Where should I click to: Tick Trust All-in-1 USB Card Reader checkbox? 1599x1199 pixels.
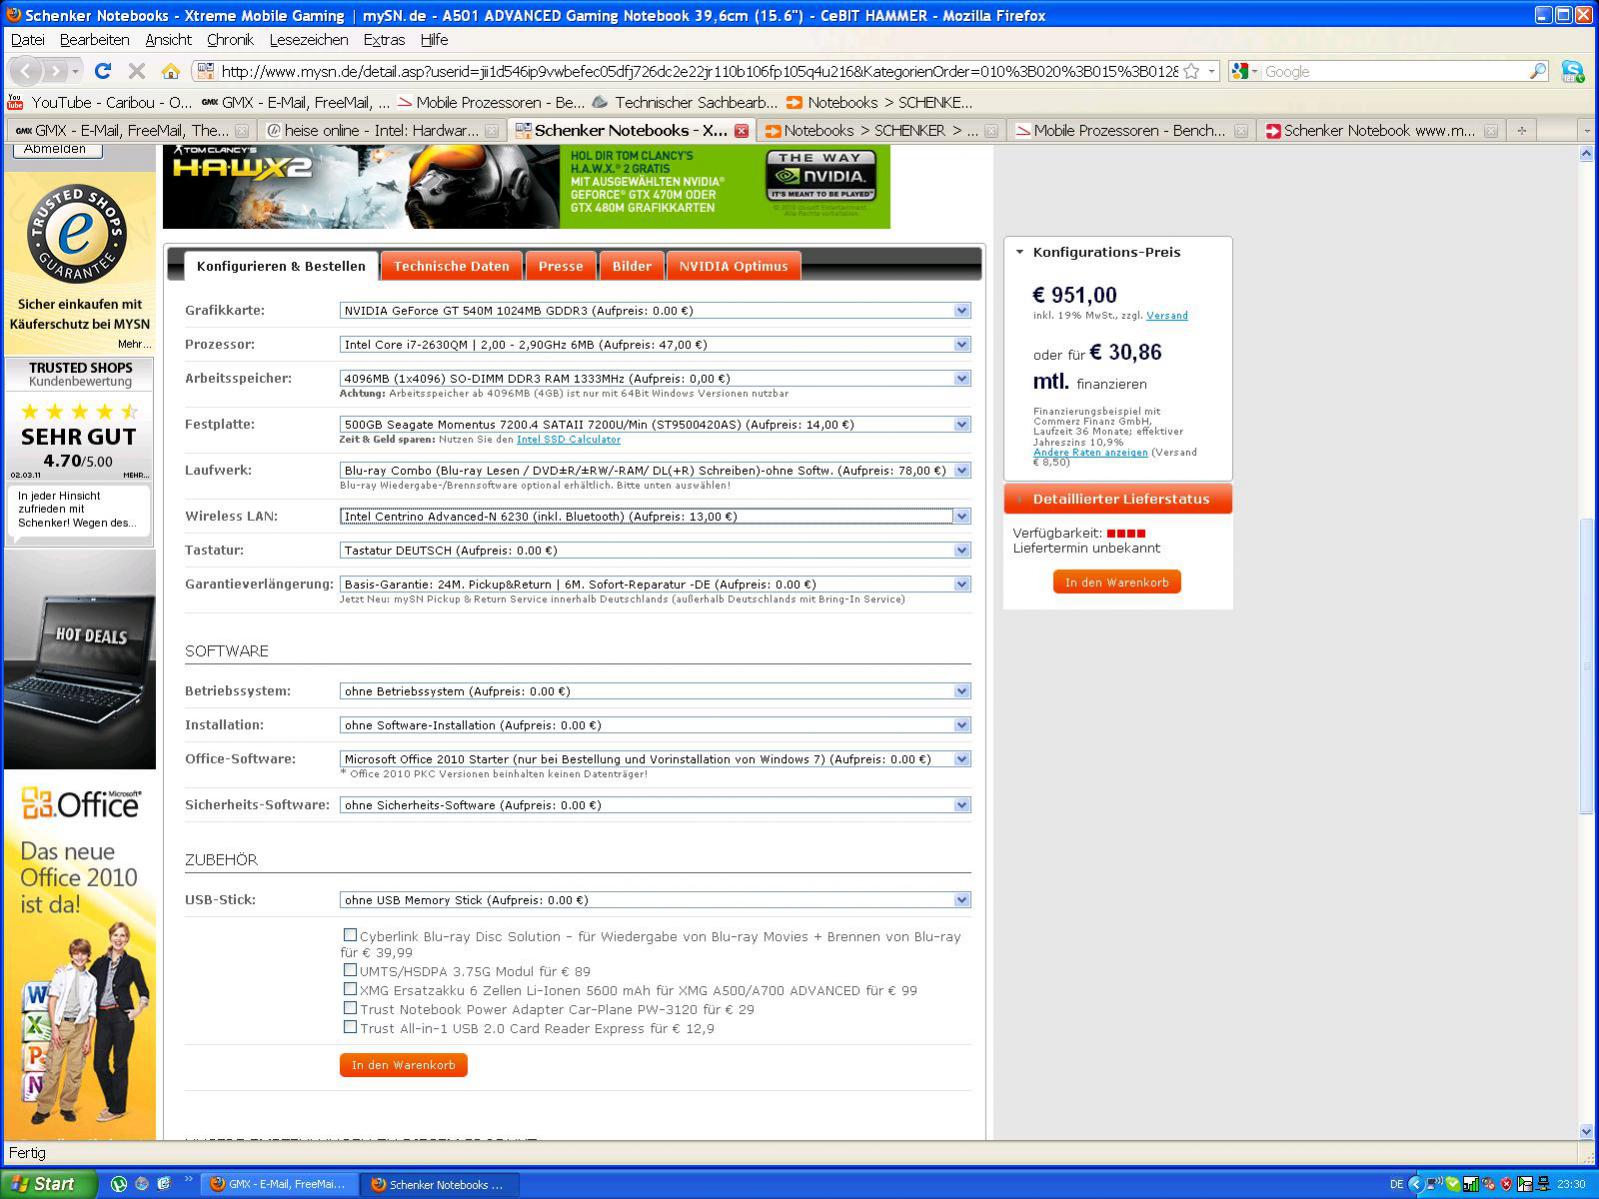pyautogui.click(x=350, y=1026)
